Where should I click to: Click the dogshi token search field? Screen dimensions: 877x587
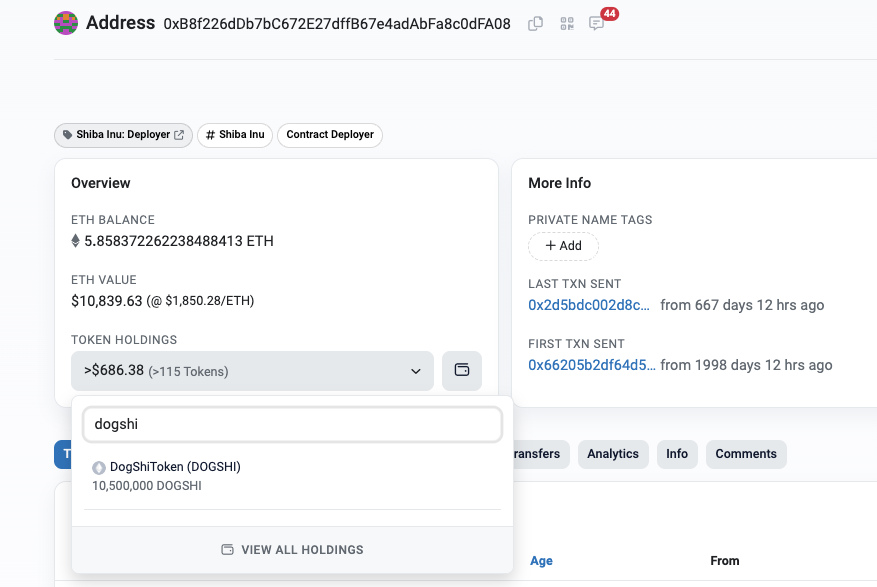pos(293,424)
